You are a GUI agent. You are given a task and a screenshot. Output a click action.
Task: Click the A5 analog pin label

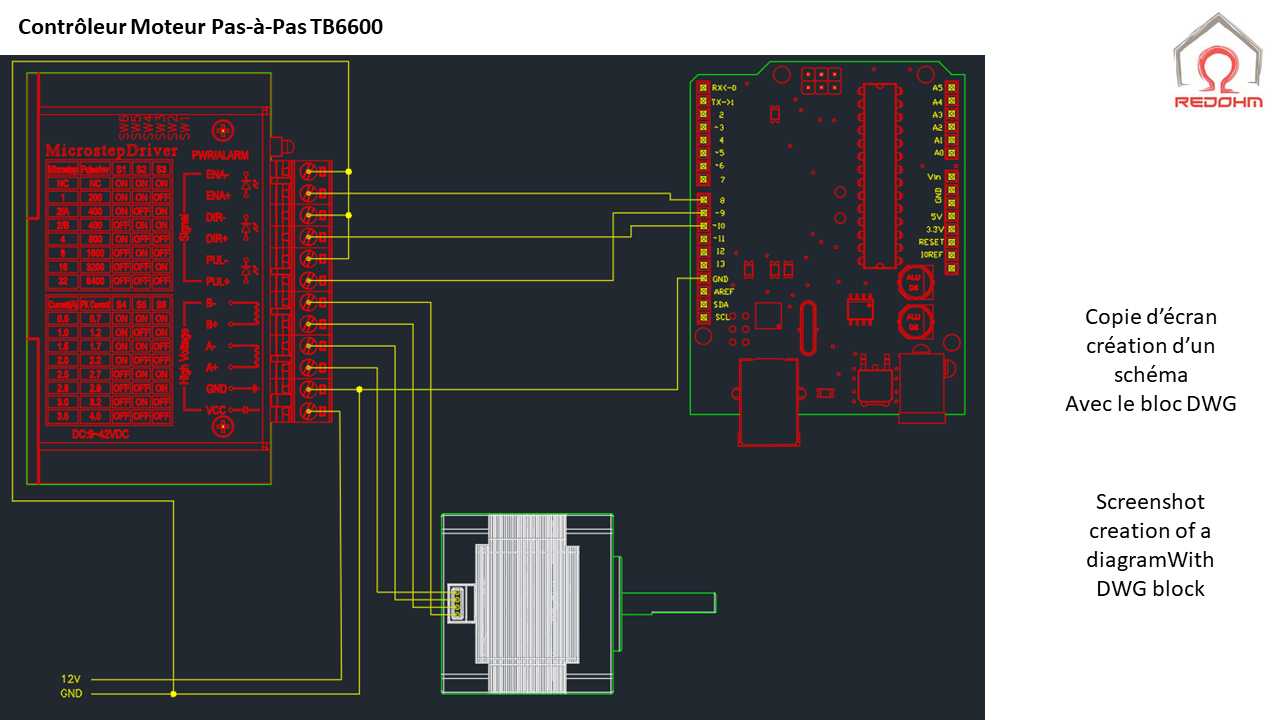(x=938, y=88)
